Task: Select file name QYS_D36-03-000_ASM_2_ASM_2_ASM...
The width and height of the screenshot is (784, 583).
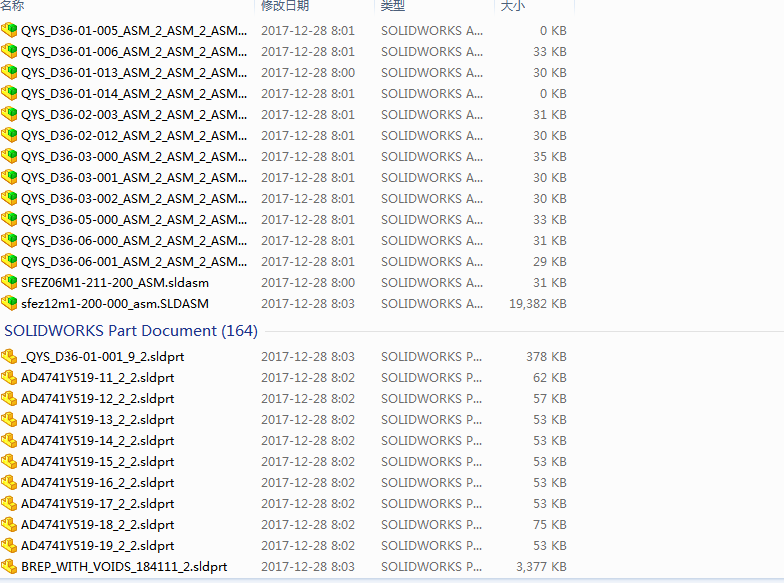Action: [134, 156]
